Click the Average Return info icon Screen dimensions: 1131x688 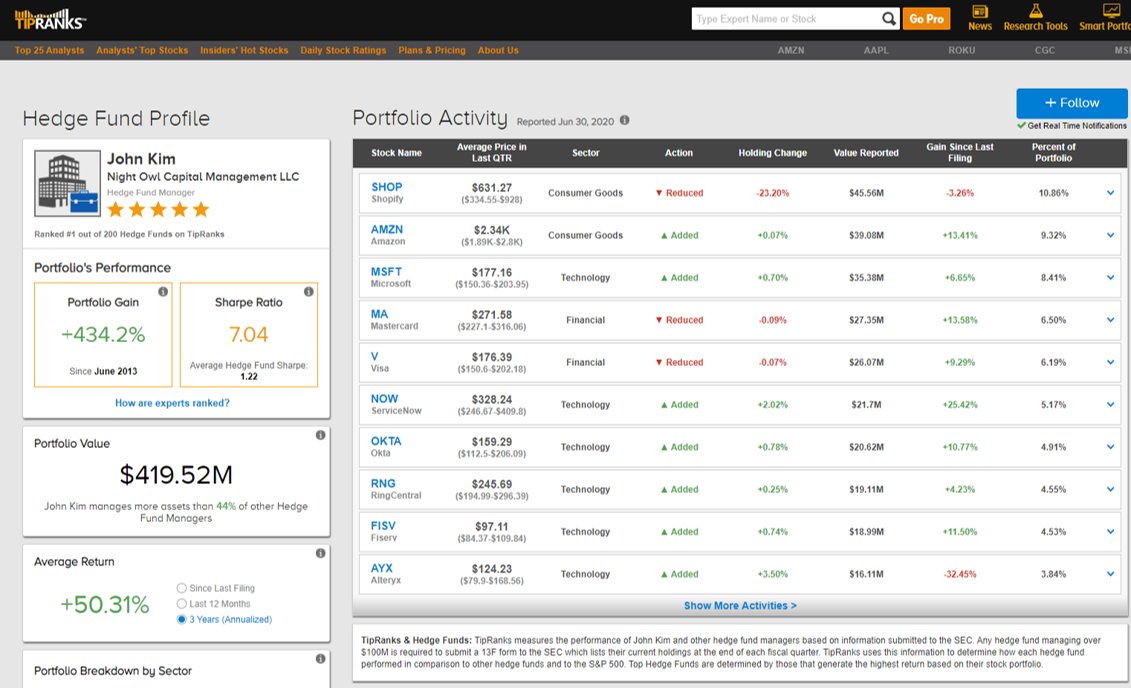(320, 553)
